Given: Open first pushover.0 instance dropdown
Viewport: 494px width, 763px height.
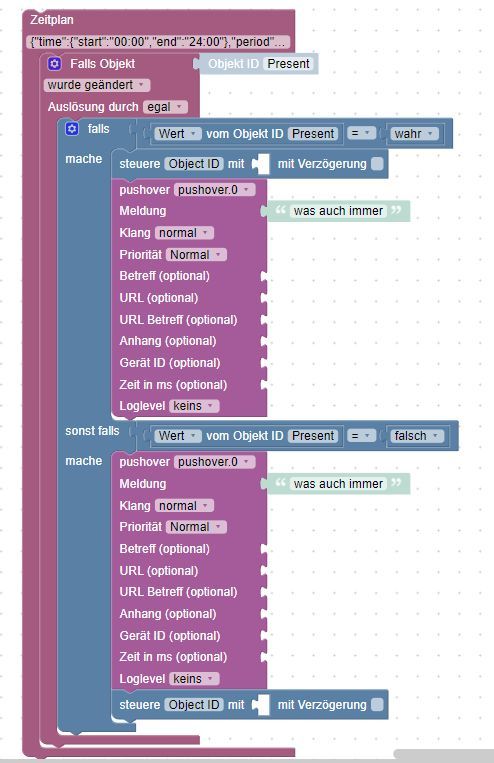Looking at the screenshot, I should (x=214, y=190).
